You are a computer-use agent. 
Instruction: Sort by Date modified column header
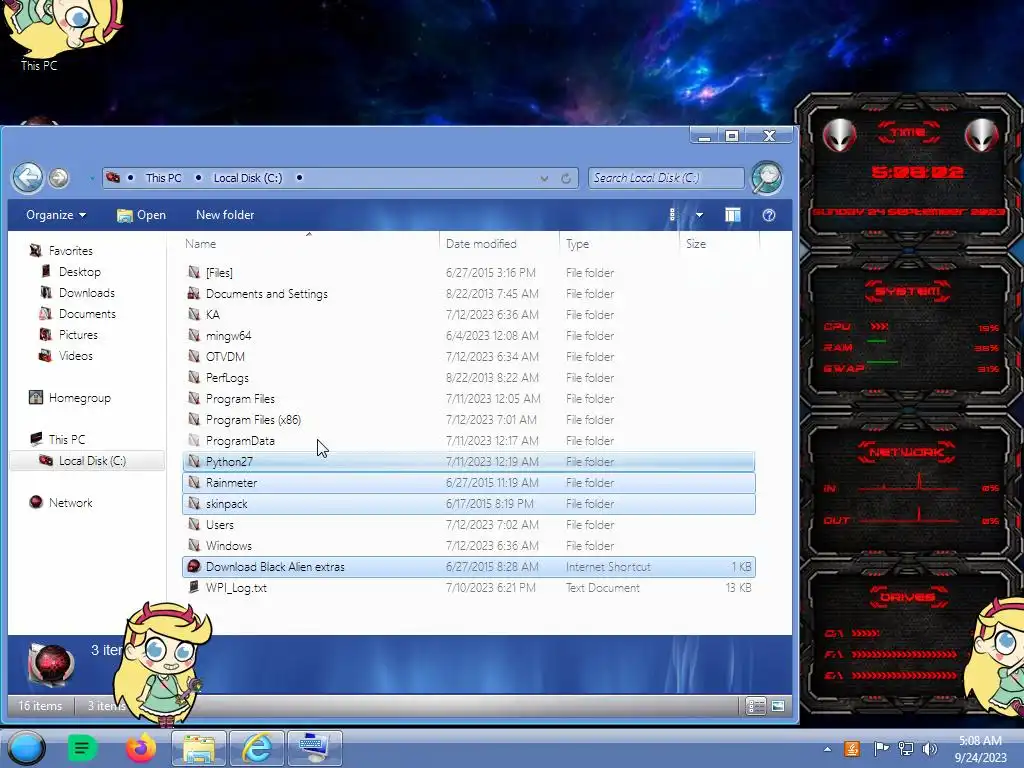coord(481,244)
